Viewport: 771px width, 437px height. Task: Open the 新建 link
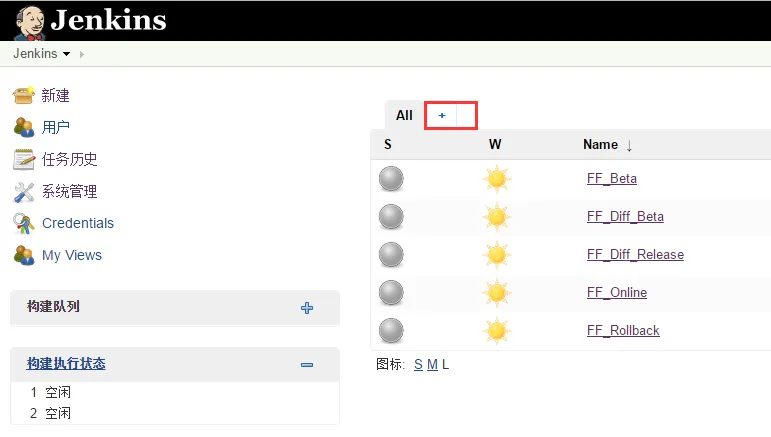coord(55,95)
